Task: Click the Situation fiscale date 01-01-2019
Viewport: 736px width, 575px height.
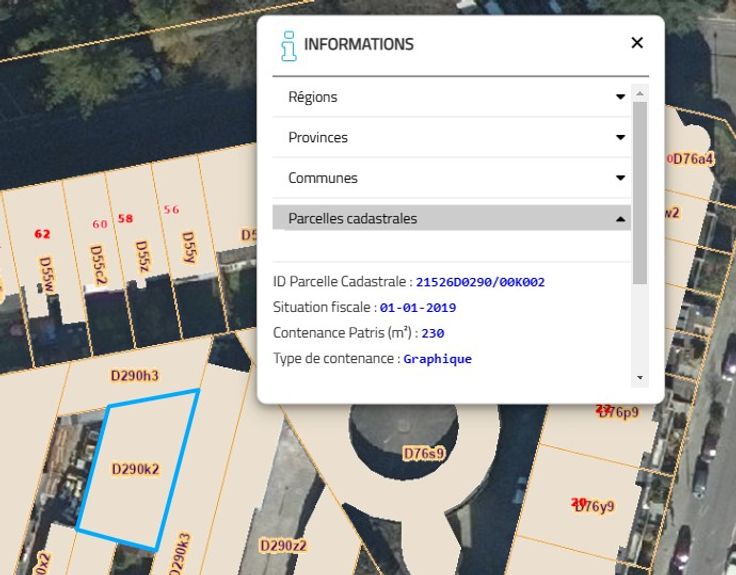Action: click(418, 308)
